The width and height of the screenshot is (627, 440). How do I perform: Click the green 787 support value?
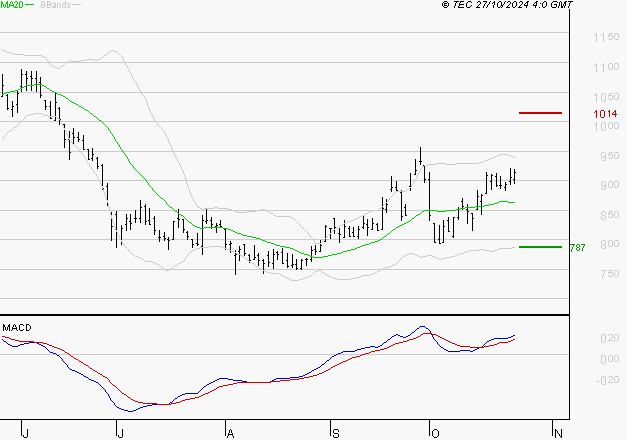tap(577, 248)
